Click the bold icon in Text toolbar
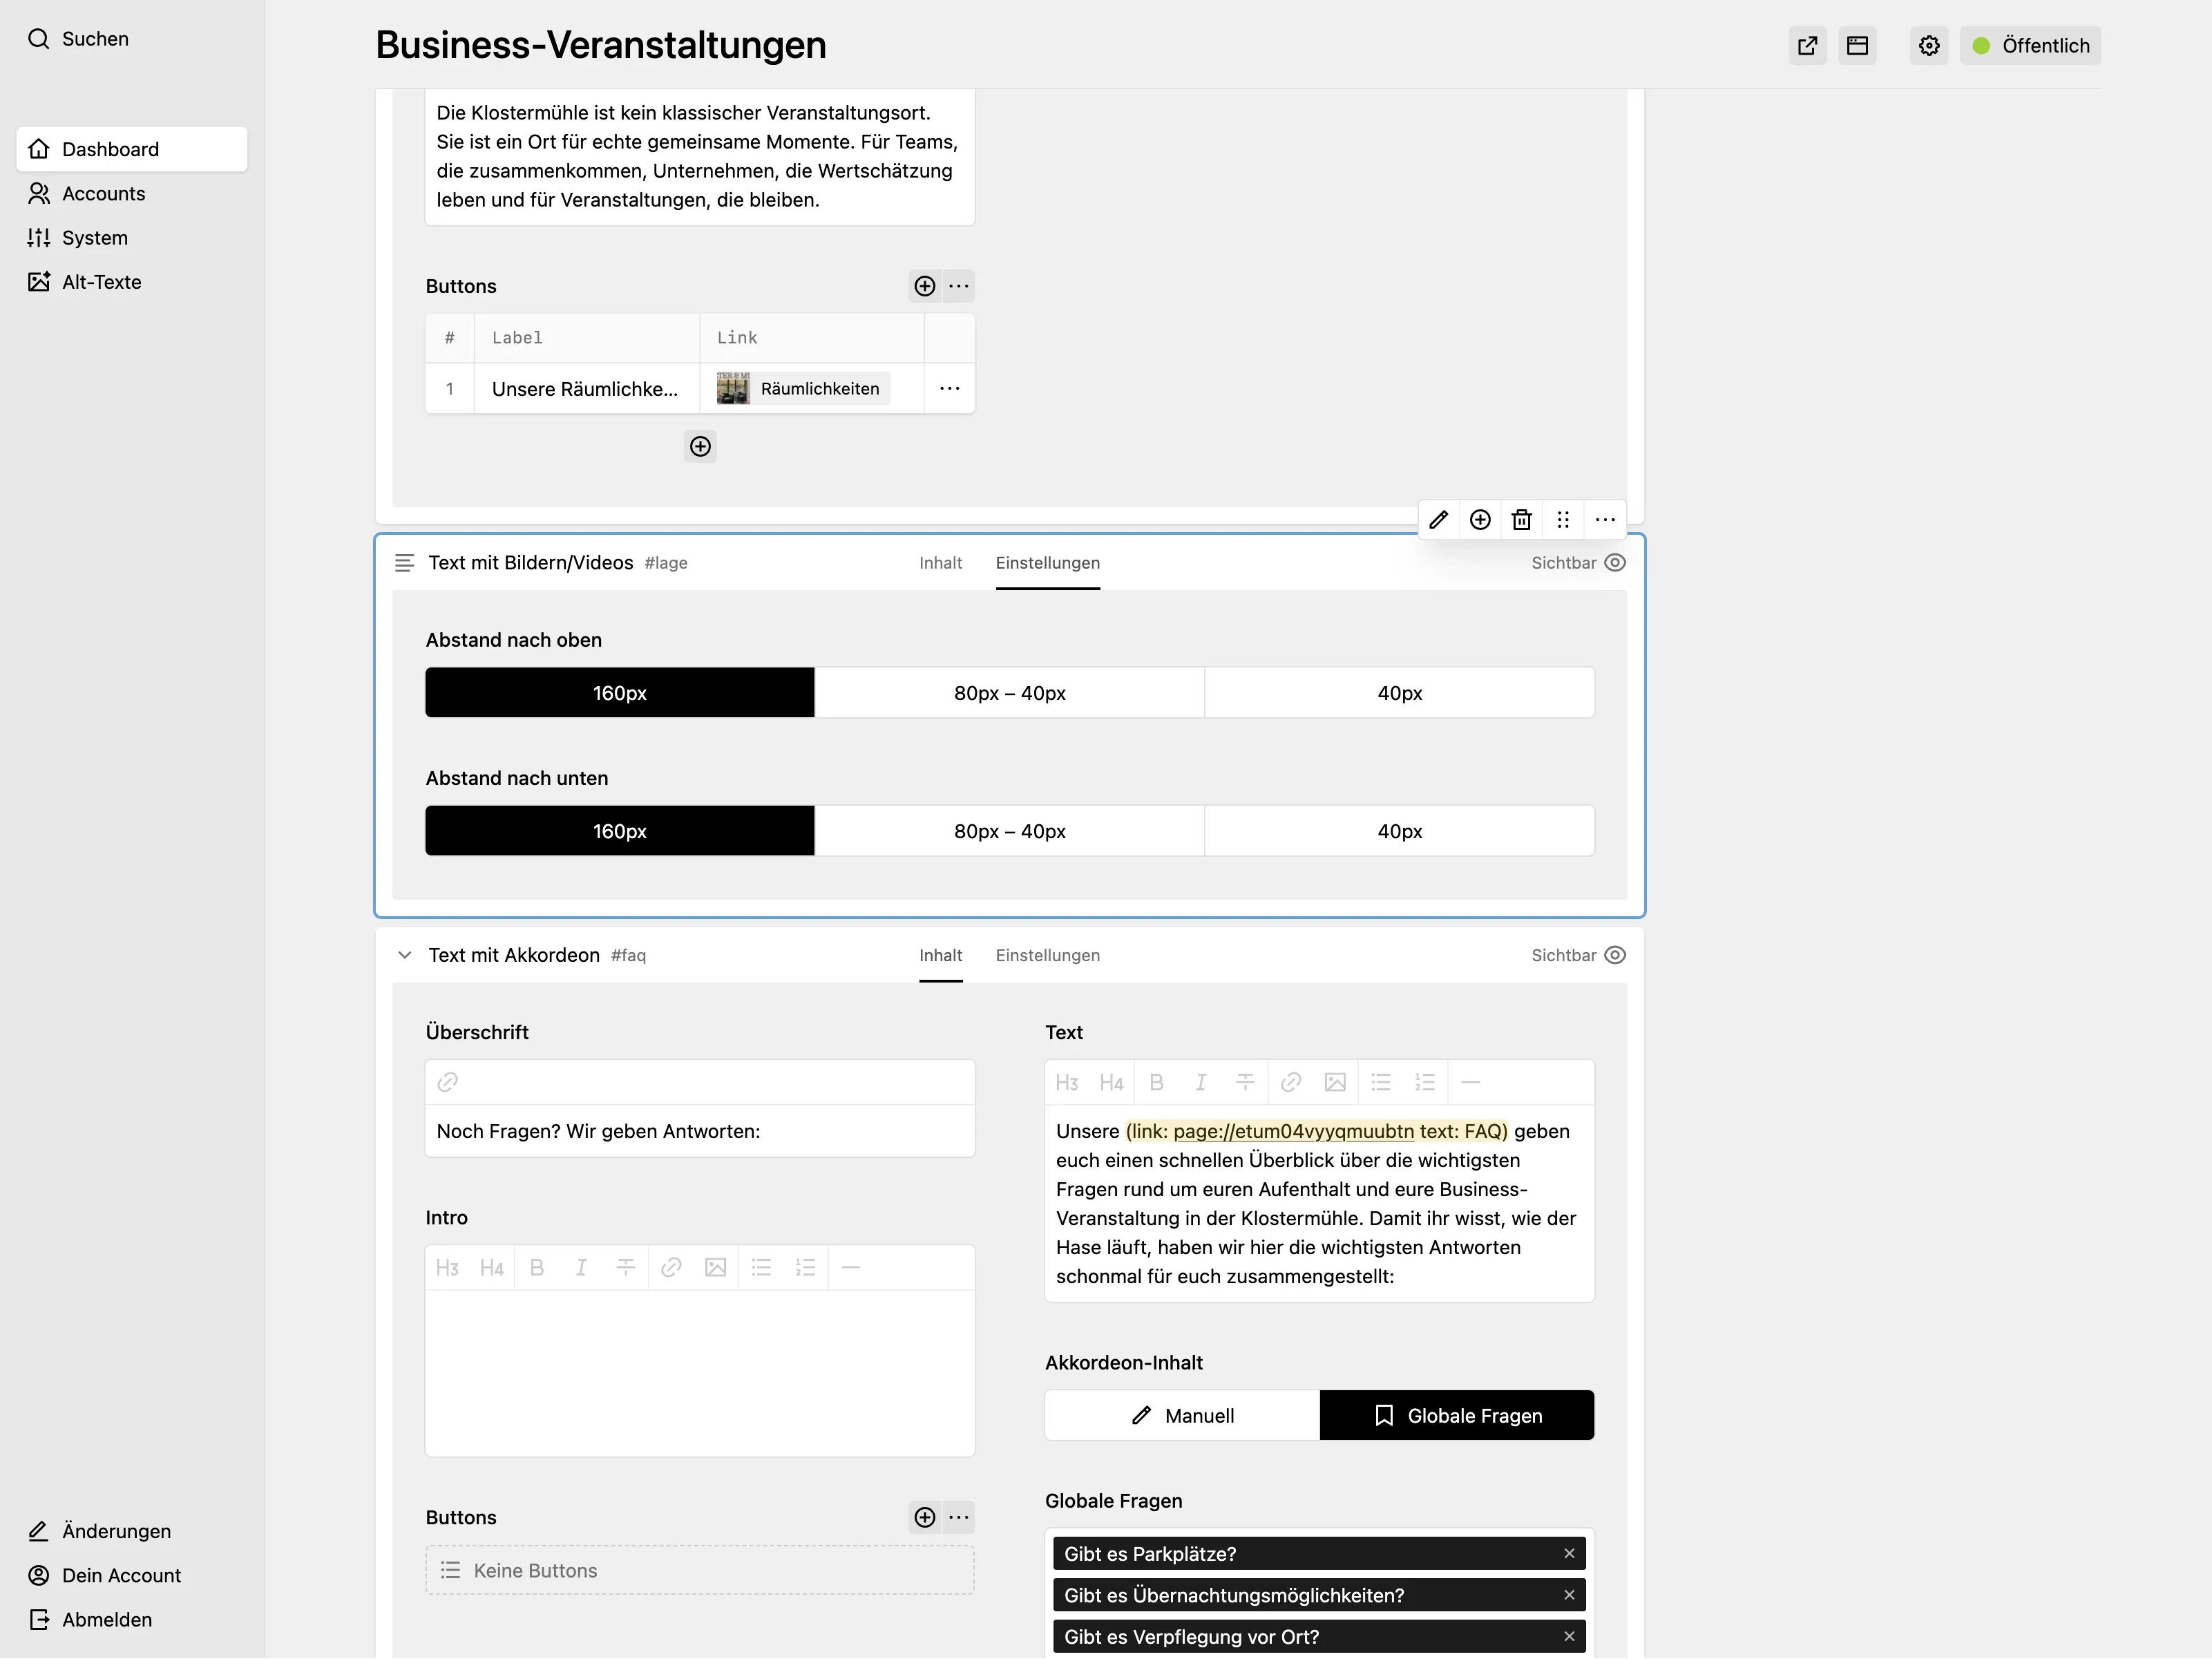Screen dimensions: 2212x1659 [1157, 1082]
